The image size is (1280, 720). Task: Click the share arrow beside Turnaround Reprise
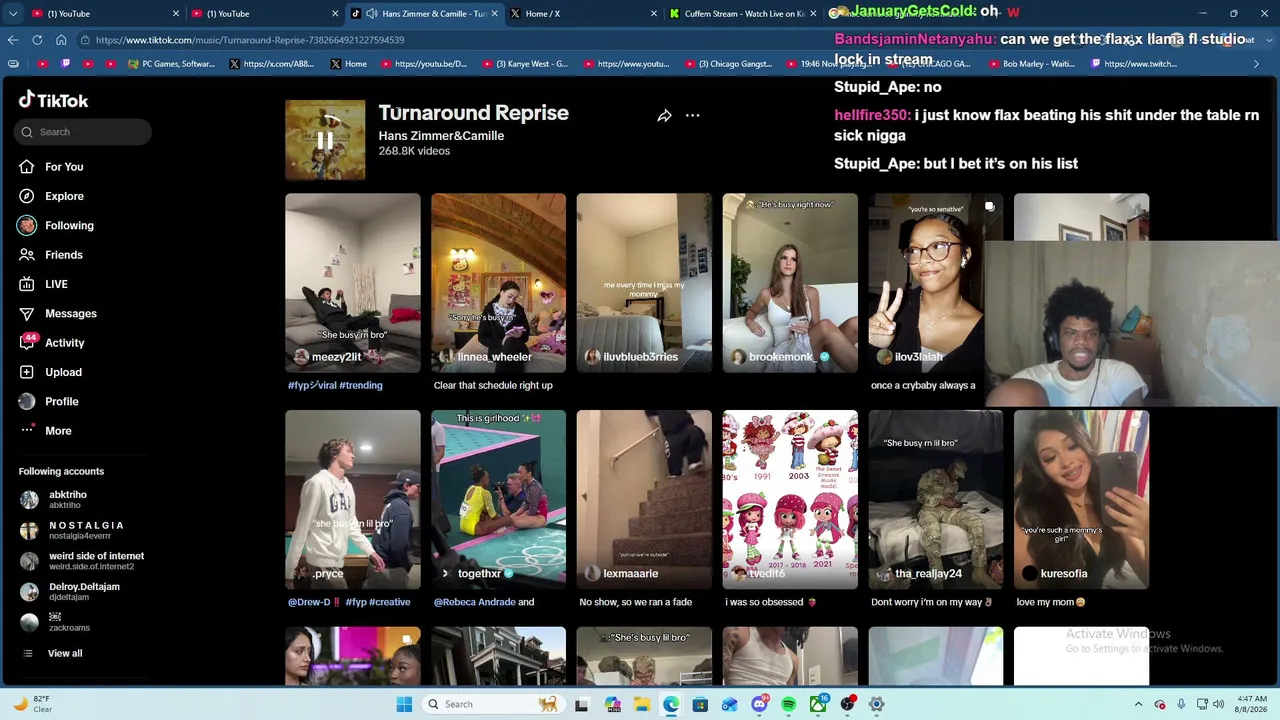click(x=664, y=116)
